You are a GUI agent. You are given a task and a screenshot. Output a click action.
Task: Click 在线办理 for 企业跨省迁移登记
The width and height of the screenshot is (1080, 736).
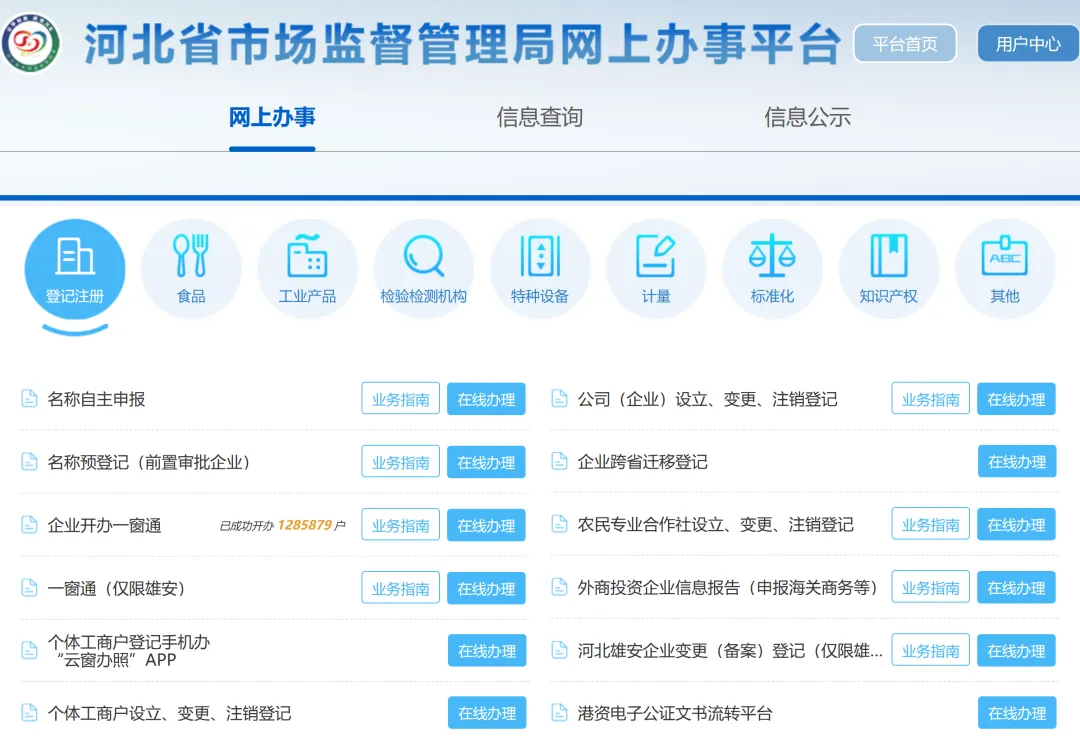pos(1017,462)
